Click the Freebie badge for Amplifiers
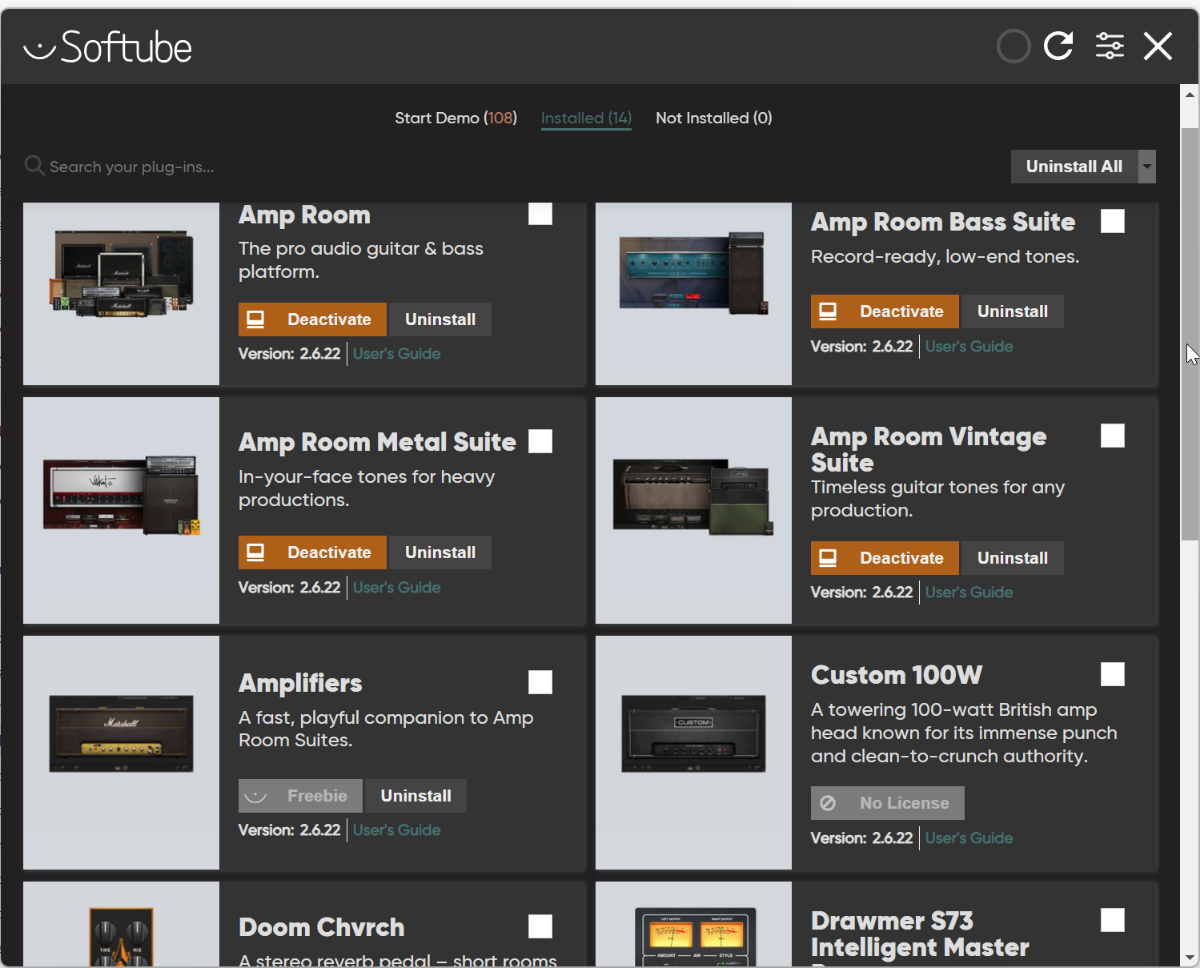 click(x=300, y=796)
